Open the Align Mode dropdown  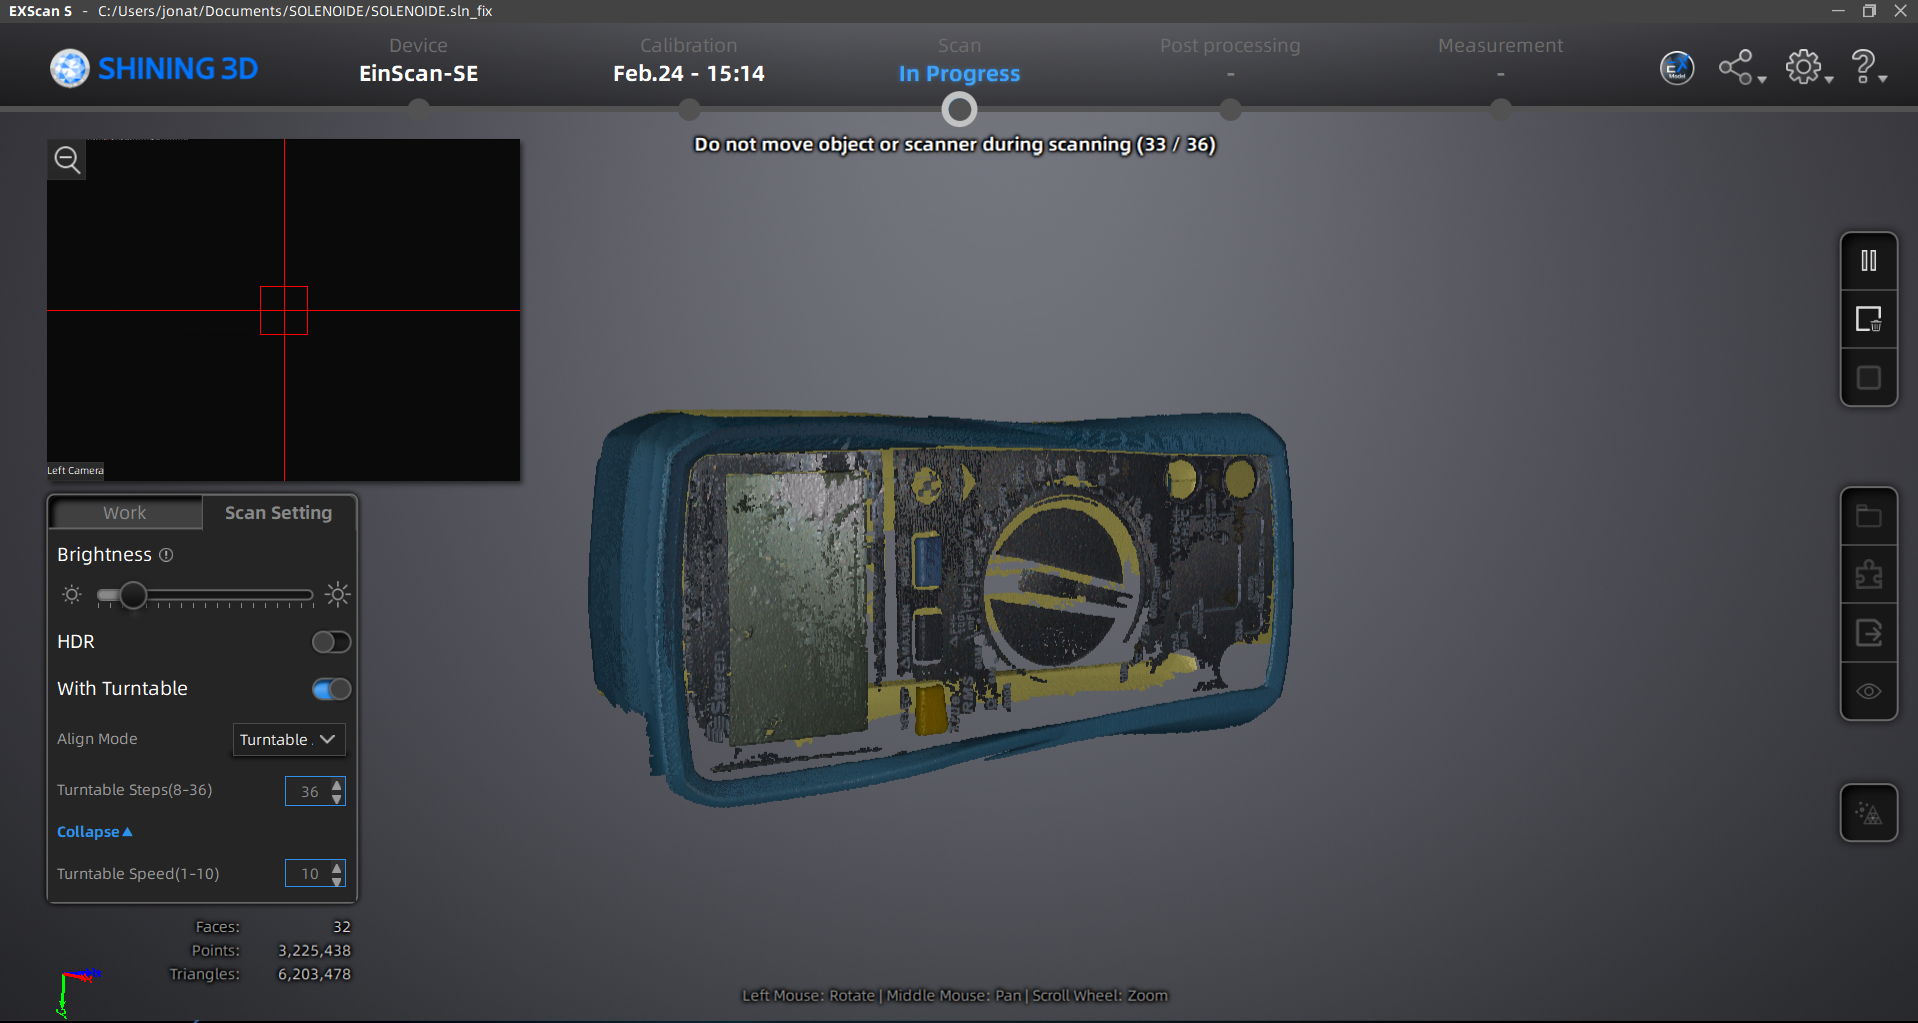pyautogui.click(x=289, y=740)
